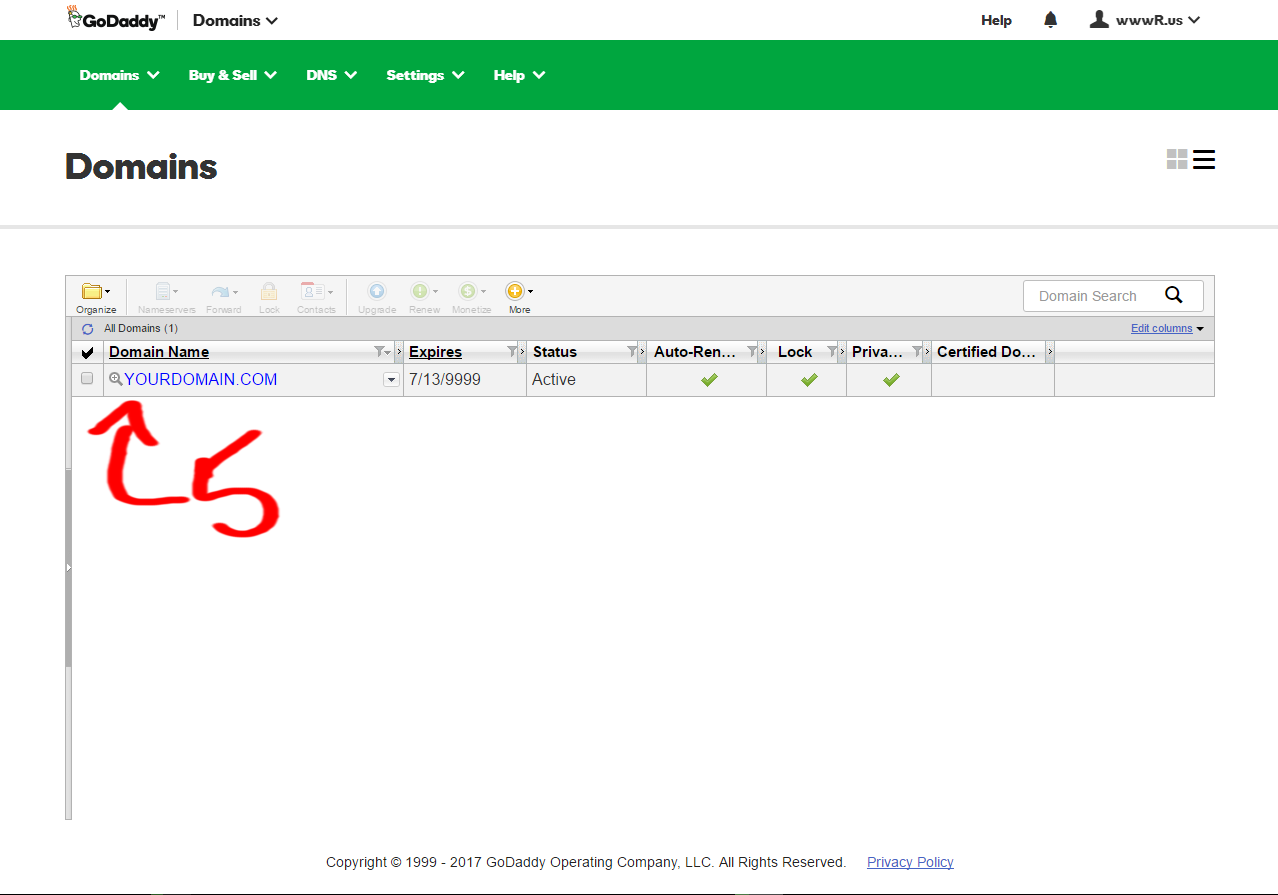
Task: Refresh the All Domains list
Action: coord(88,329)
